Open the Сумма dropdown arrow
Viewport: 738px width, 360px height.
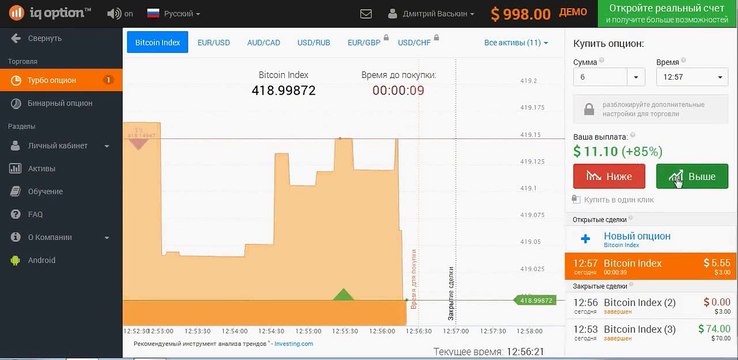coord(636,77)
